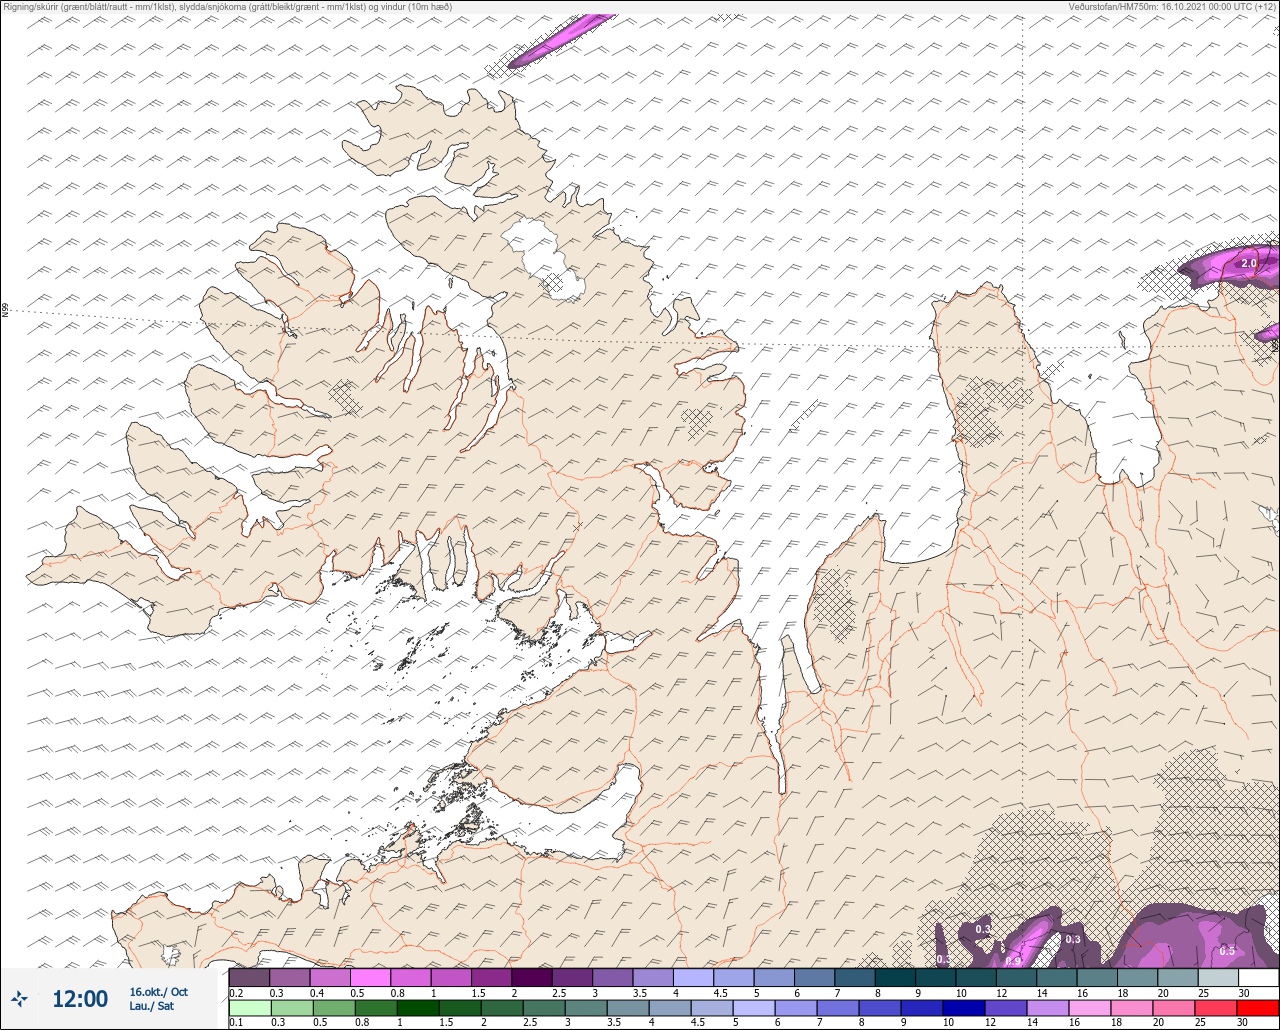Pick lower legend violet swatch labeled 14
The width and height of the screenshot is (1280, 1030).
(1048, 1008)
